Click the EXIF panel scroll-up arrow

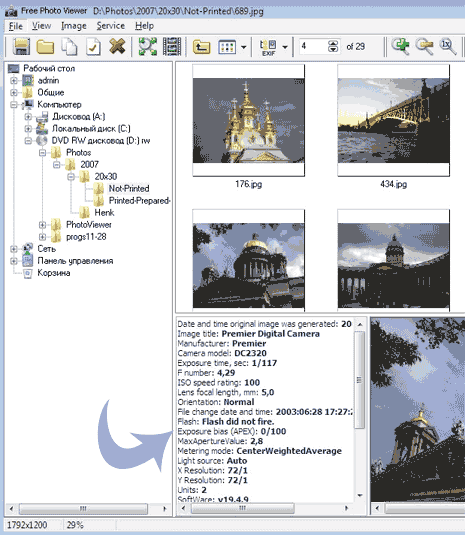tap(360, 324)
